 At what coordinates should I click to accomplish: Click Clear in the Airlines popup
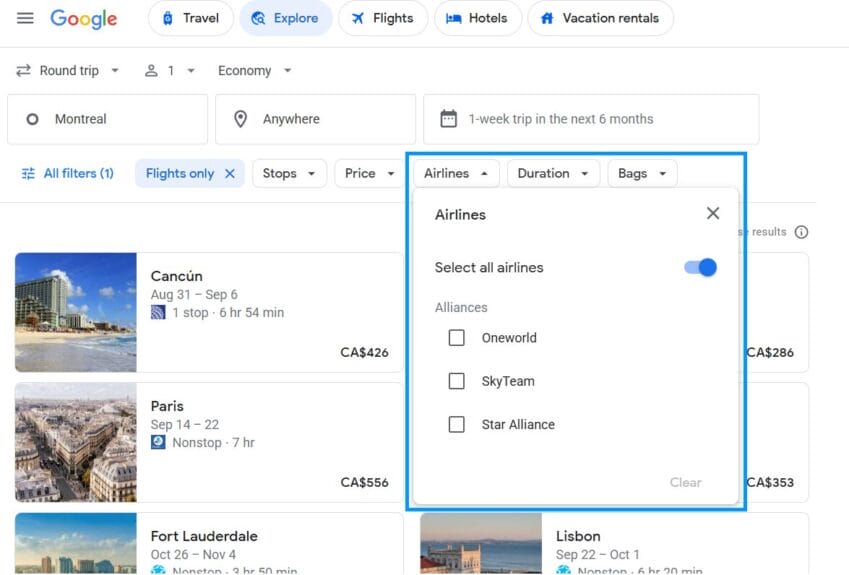pyautogui.click(x=685, y=482)
